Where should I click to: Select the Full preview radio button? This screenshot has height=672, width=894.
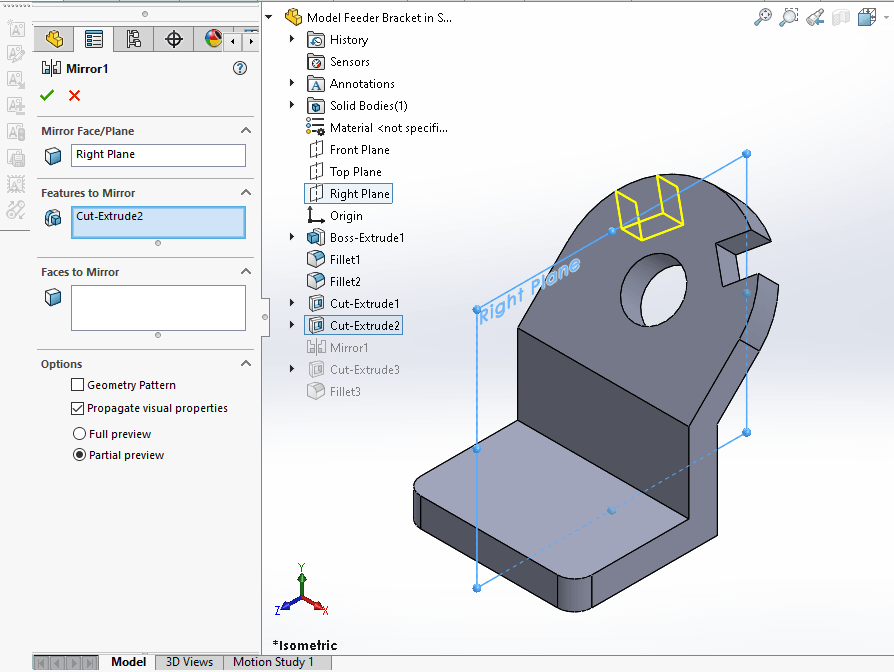click(79, 433)
